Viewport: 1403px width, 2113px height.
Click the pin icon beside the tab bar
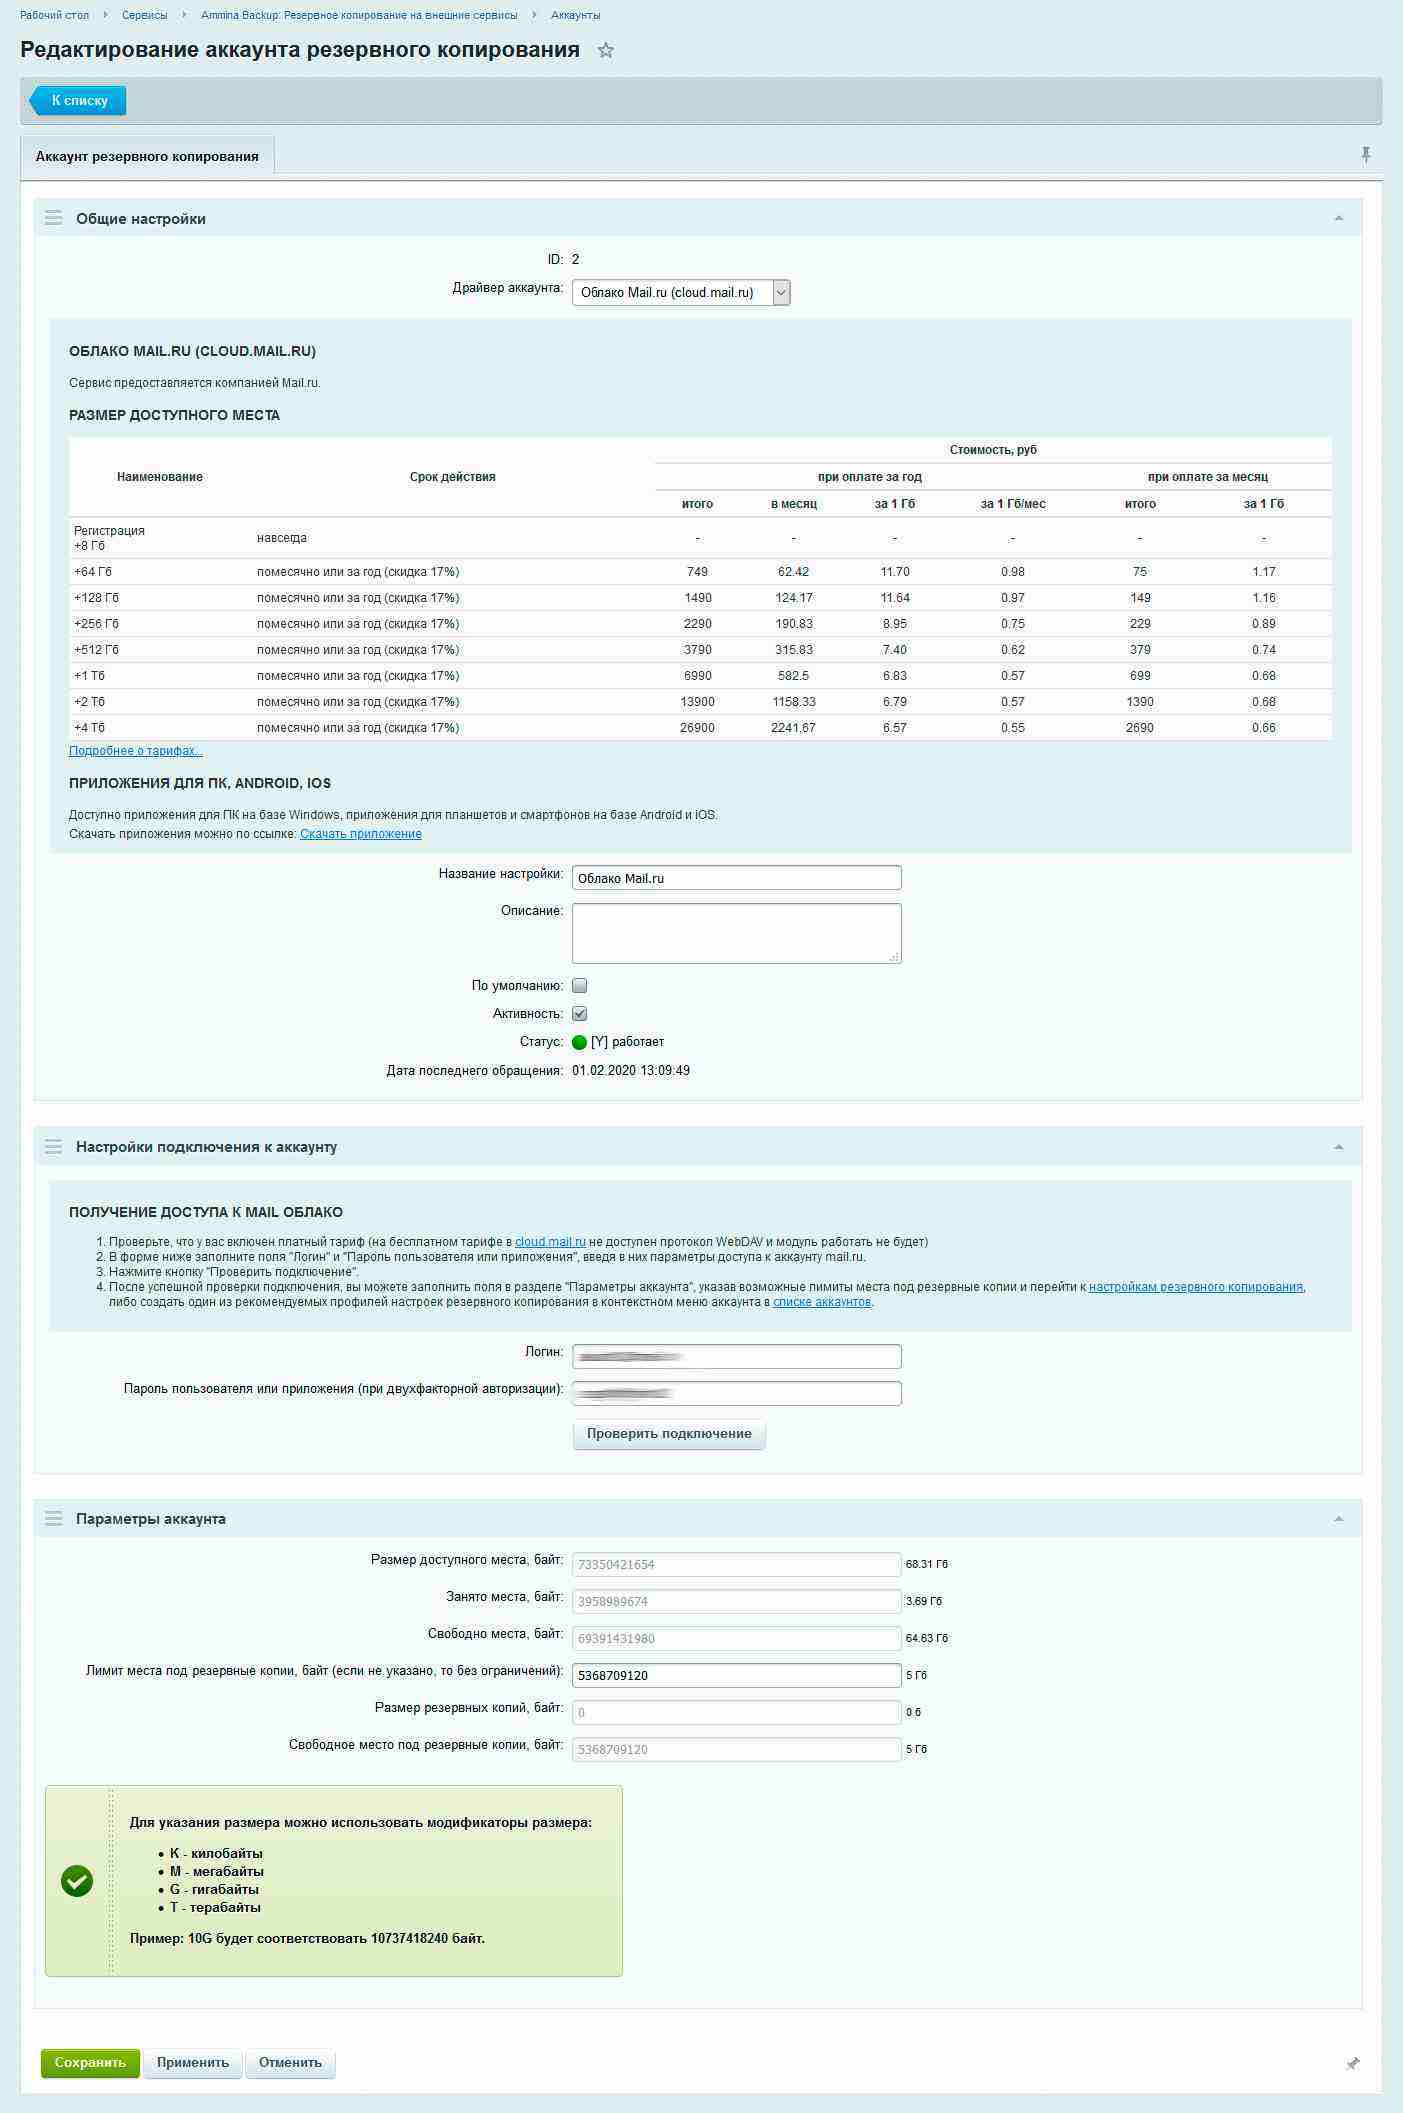(x=1365, y=154)
